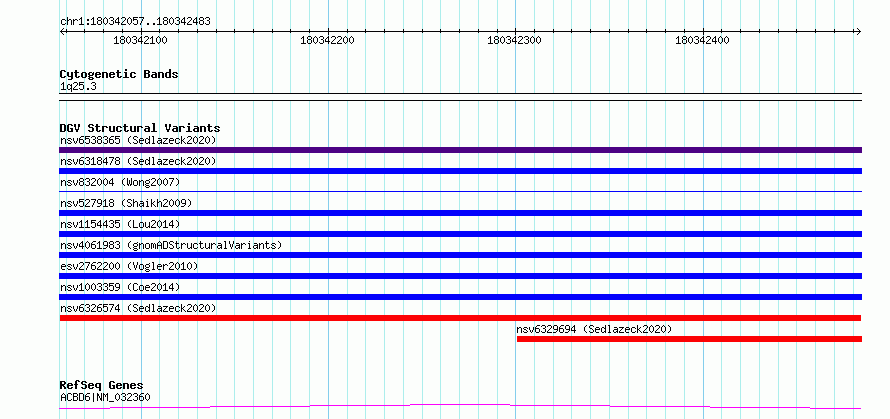The height and width of the screenshot is (419, 890).
Task: Open variant nsv1154435 (Lou2014) label
Action: coord(120,224)
